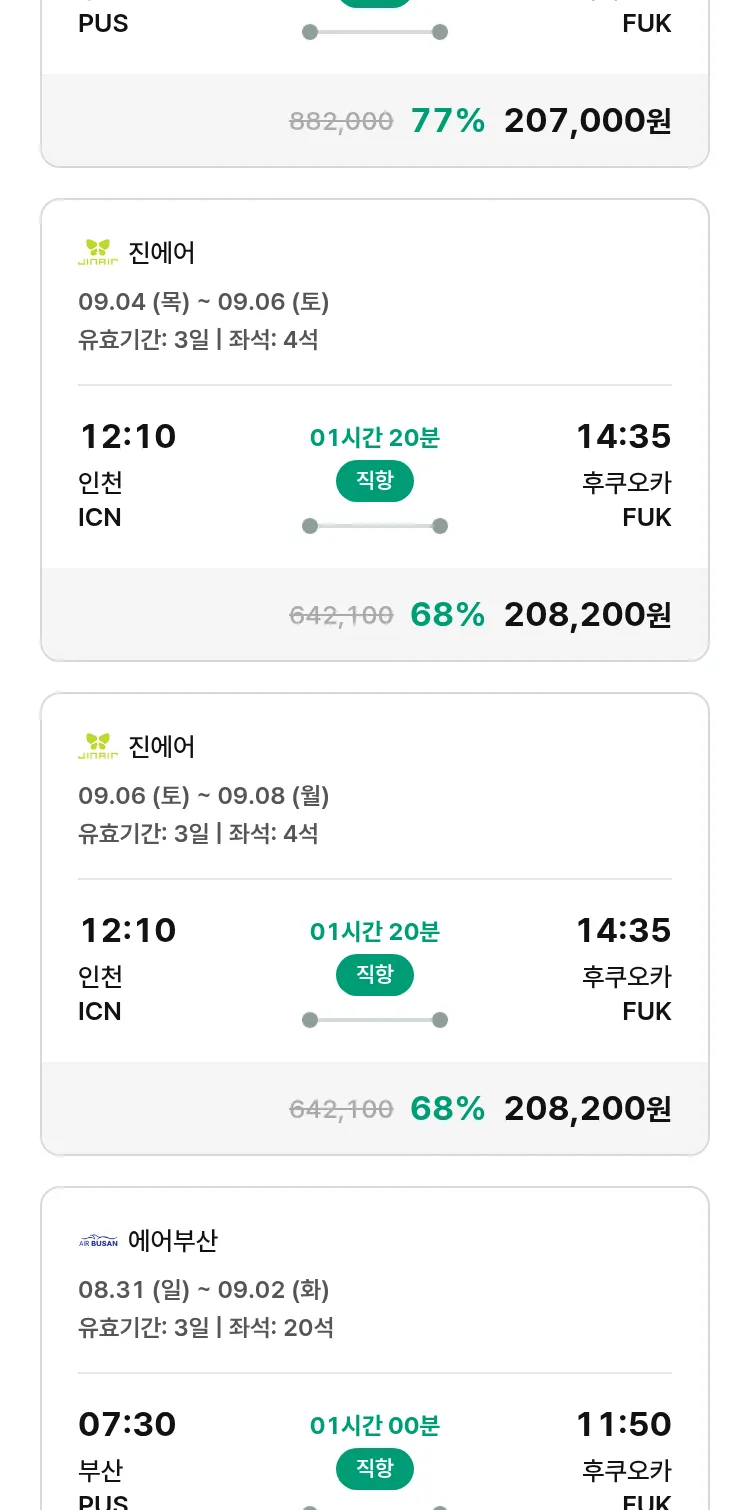This screenshot has width=750, height=1510.
Task: Click the Jin Air logo on the 09.04 departure card
Action: (x=98, y=252)
